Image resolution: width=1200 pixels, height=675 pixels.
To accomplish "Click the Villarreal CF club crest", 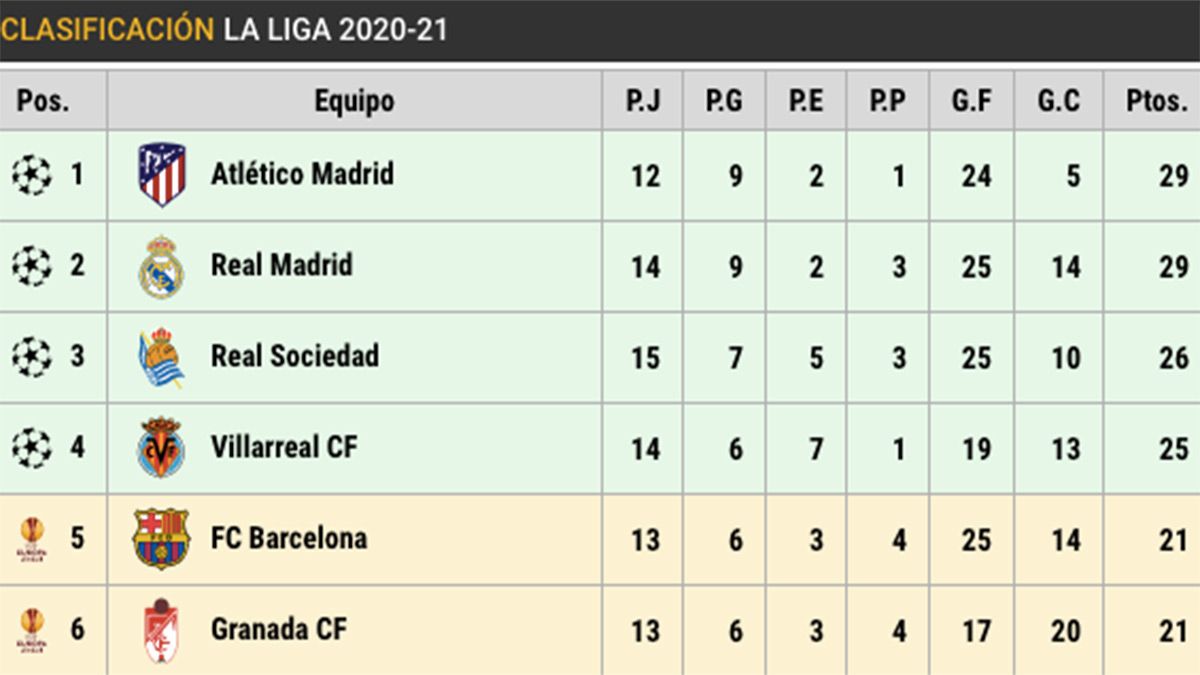I will point(161,448).
